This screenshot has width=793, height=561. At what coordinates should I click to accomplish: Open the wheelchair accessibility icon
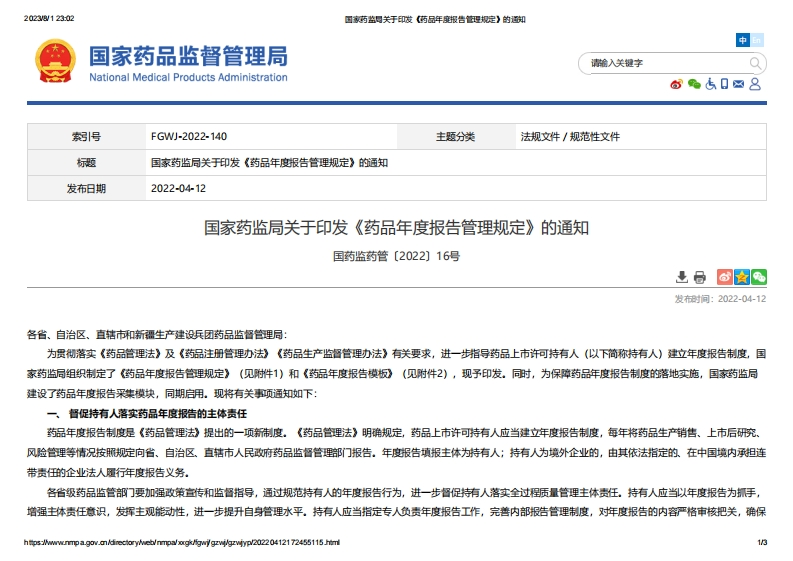710,85
